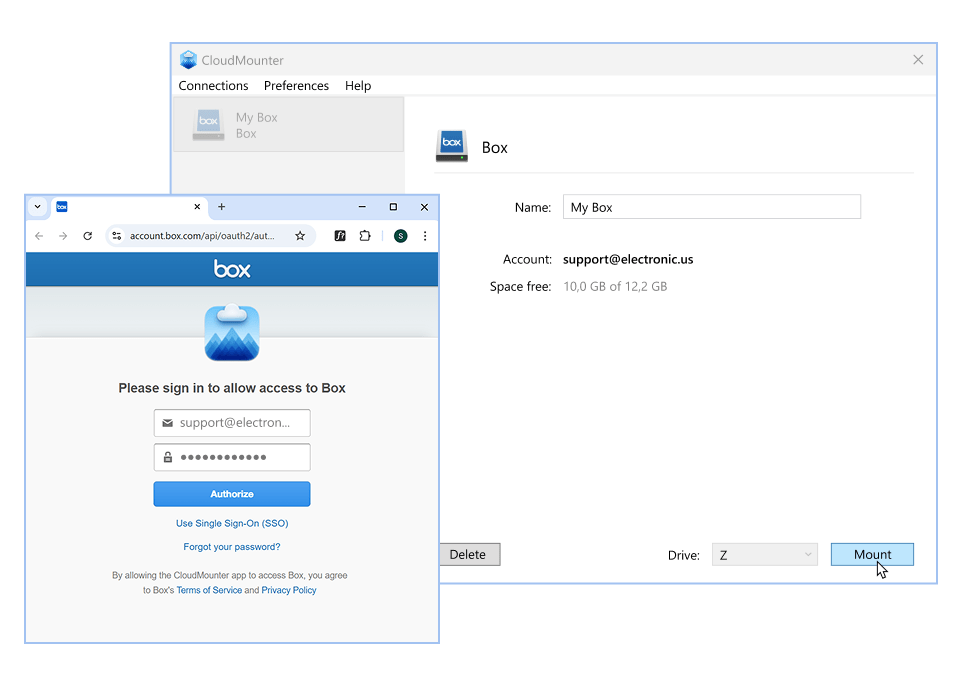960x688 pixels.
Task: Click the fx extension icon in toolbar
Action: coord(340,236)
